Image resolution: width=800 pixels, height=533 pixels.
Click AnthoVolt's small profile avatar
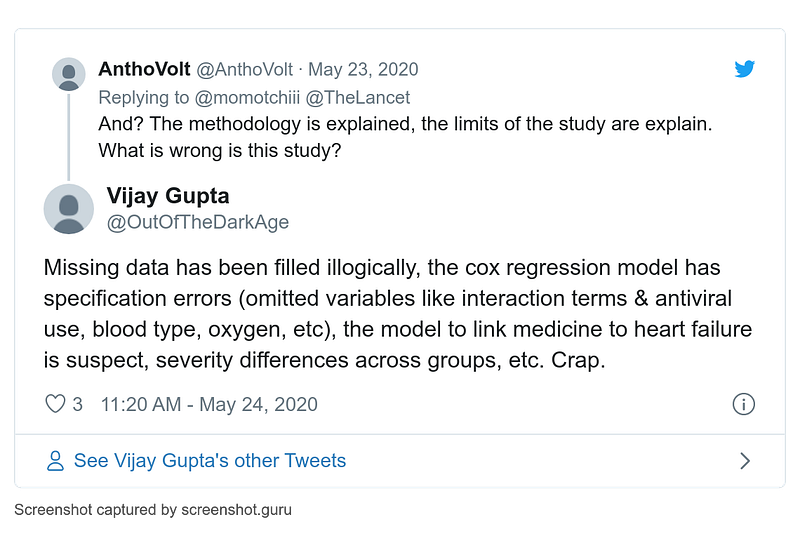point(68,75)
